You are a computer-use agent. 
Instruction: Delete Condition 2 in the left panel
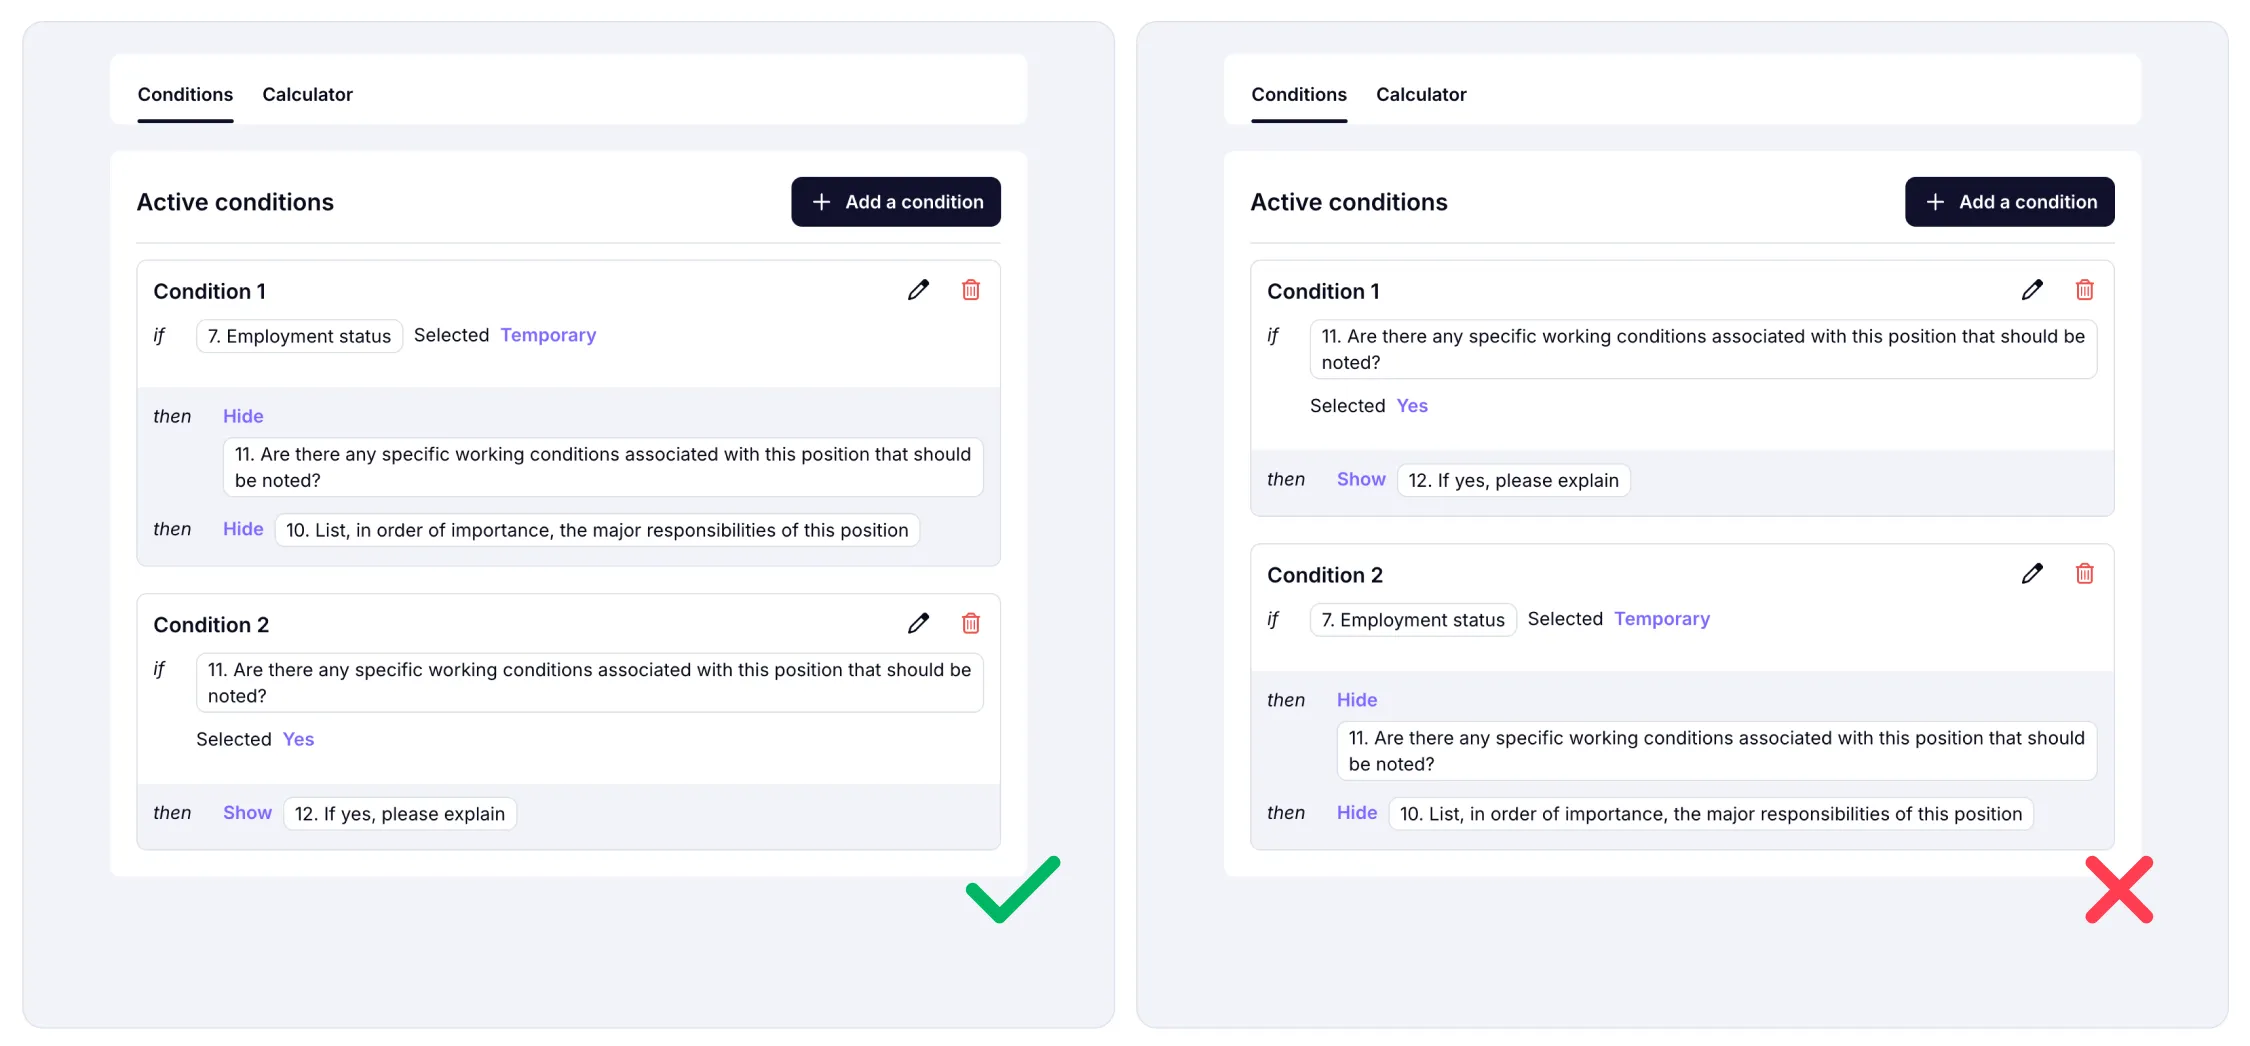tap(969, 623)
